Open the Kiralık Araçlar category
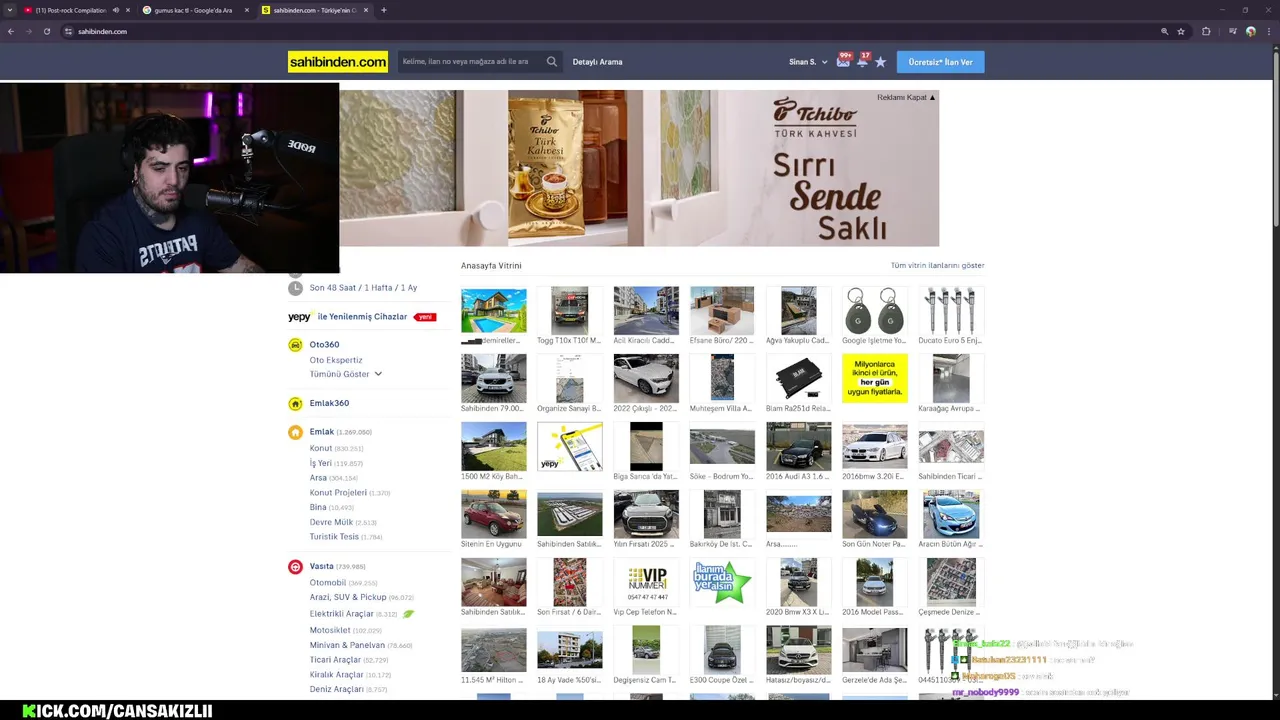 tap(336, 675)
